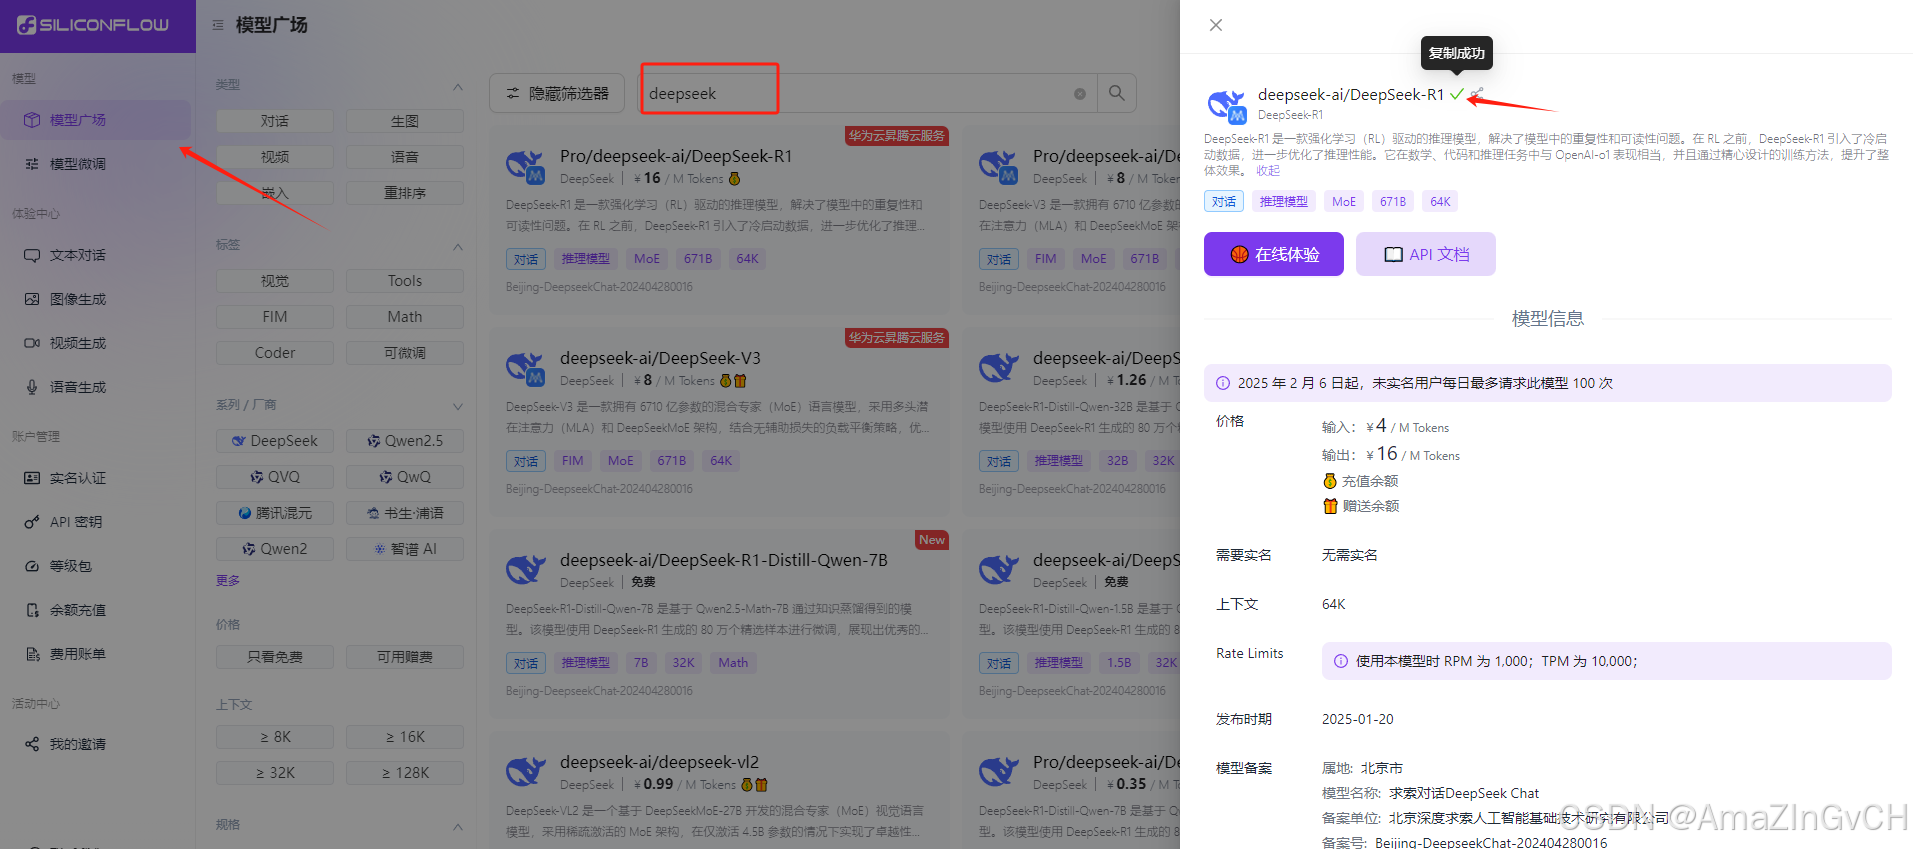Viewport: 1913px width, 849px height.
Task: Filter by 书生·浦语 vendor
Action: pyautogui.click(x=405, y=513)
